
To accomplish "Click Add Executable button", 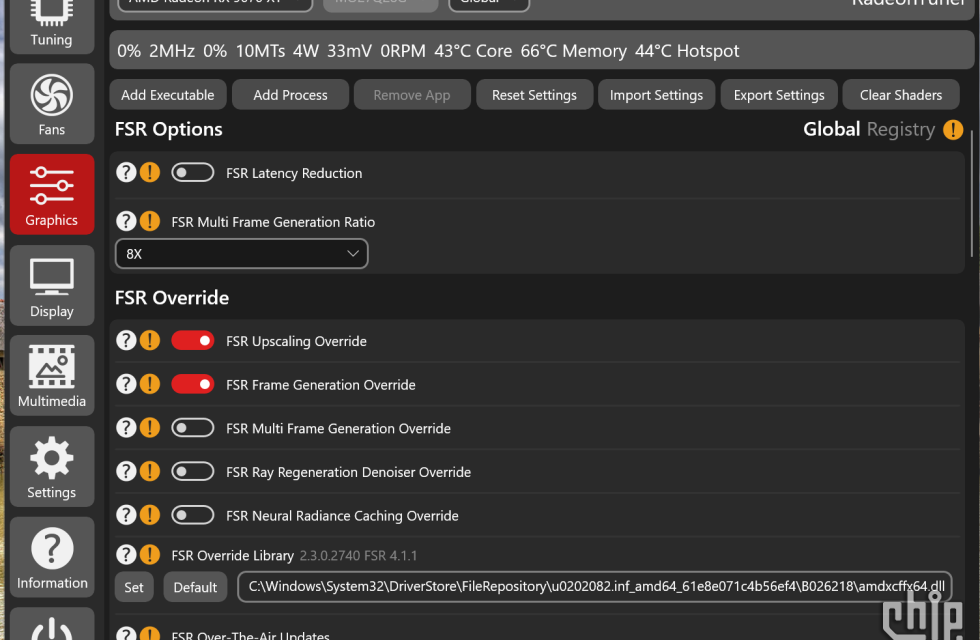I will coord(168,95).
